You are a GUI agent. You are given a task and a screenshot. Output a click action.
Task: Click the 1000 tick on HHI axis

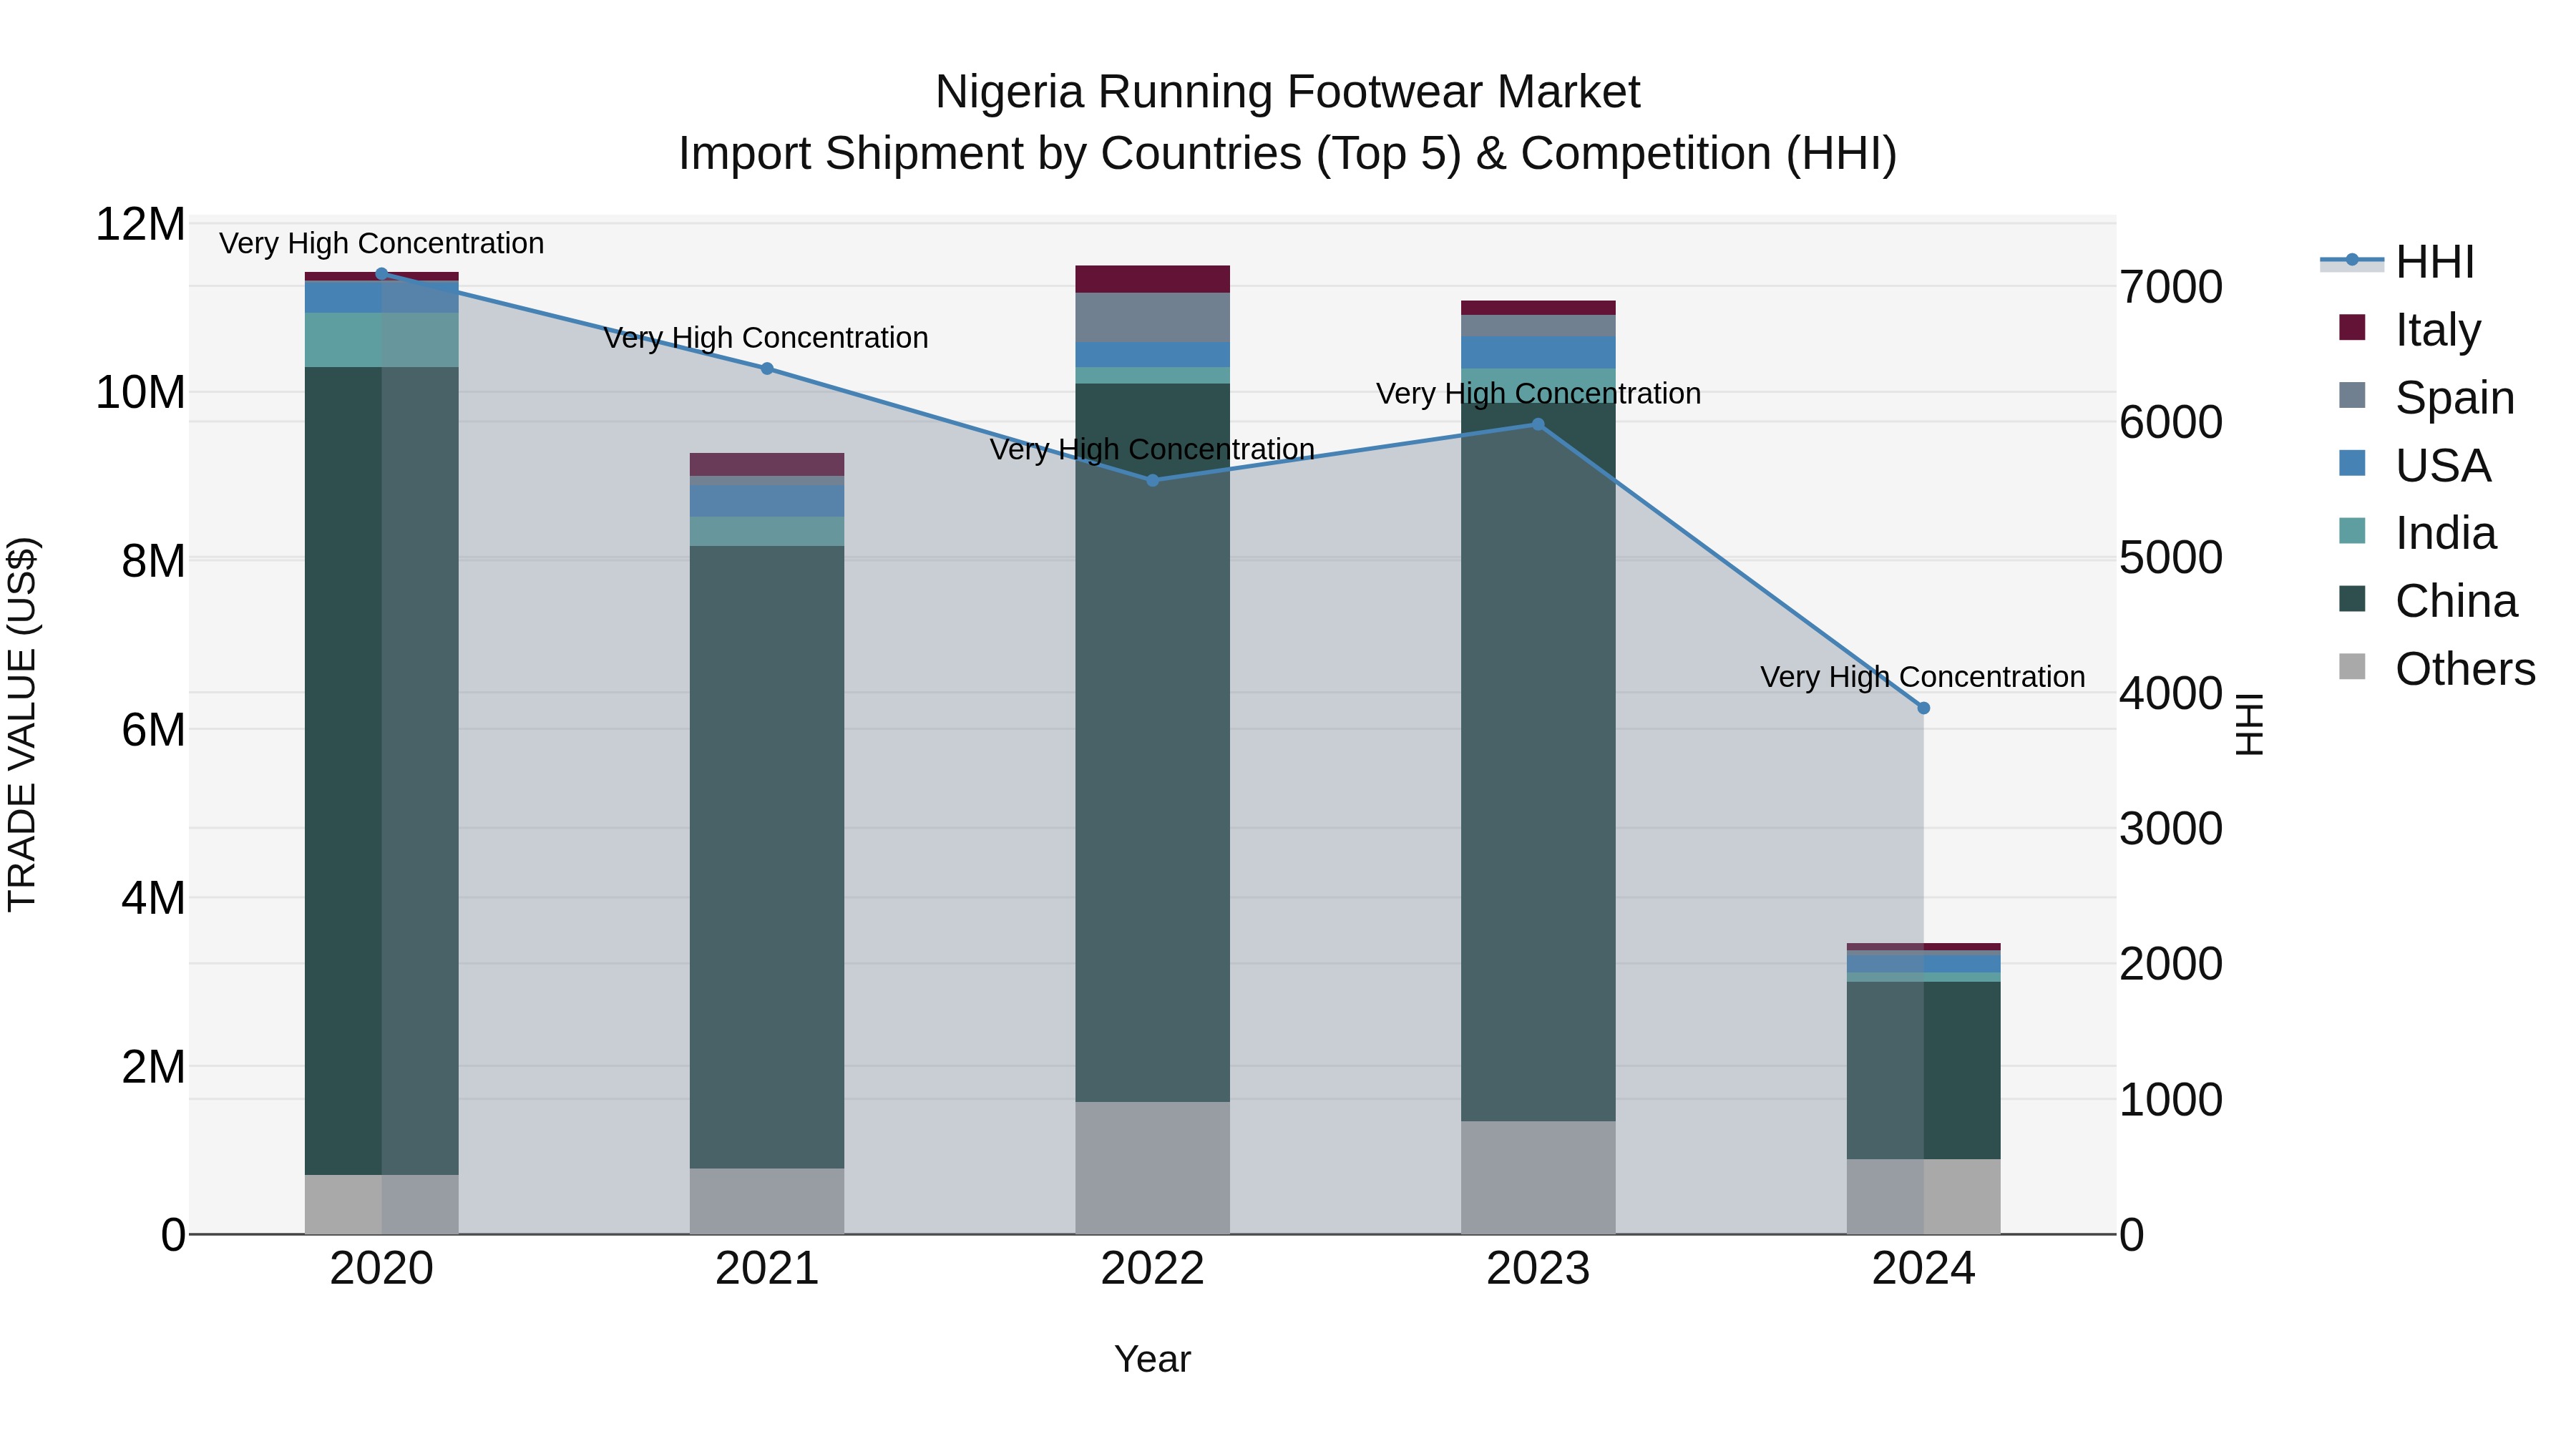pos(2171,1099)
